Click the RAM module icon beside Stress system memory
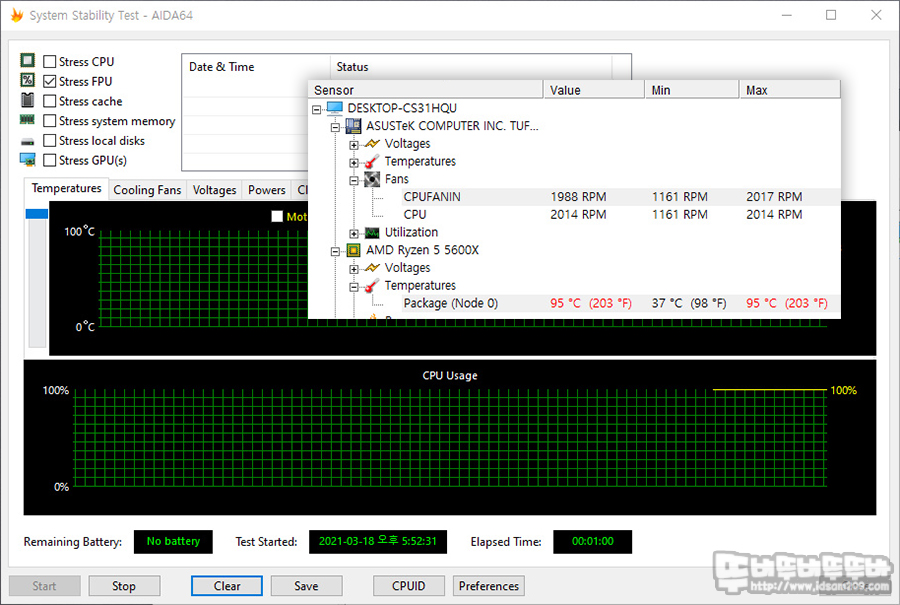Screen dimensions: 900x605 coord(28,119)
